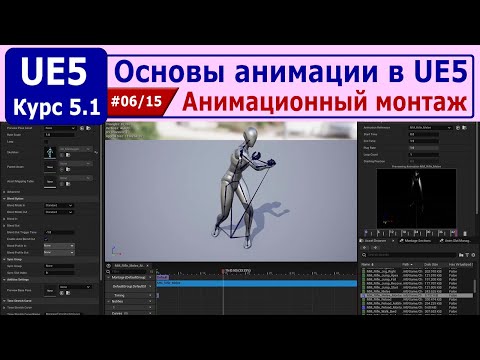
Task: Collapse the Additive Settings section
Action: click(x=5, y=280)
